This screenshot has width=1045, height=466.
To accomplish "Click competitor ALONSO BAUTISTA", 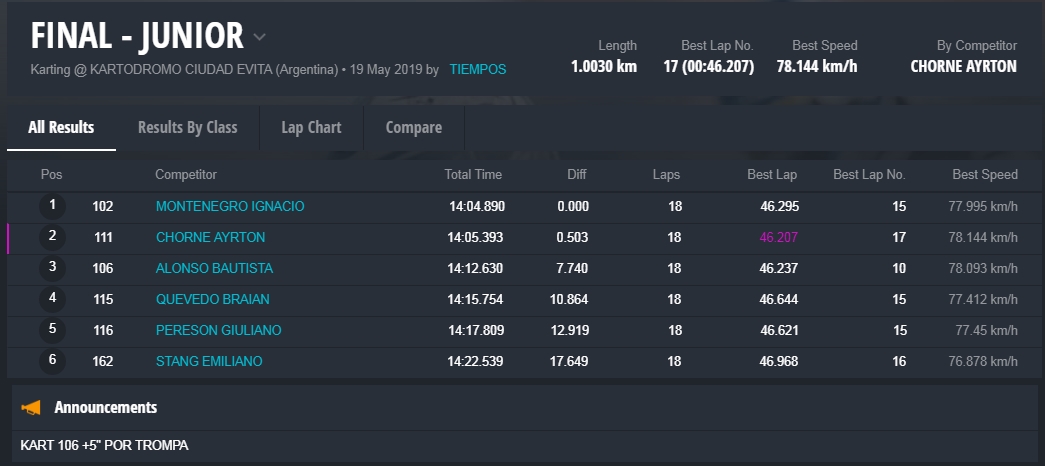I will click(x=214, y=268).
